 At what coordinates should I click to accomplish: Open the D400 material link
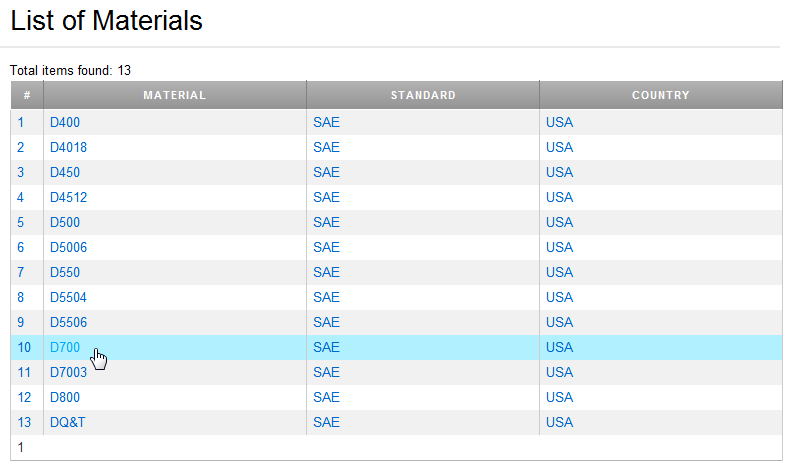[65, 122]
